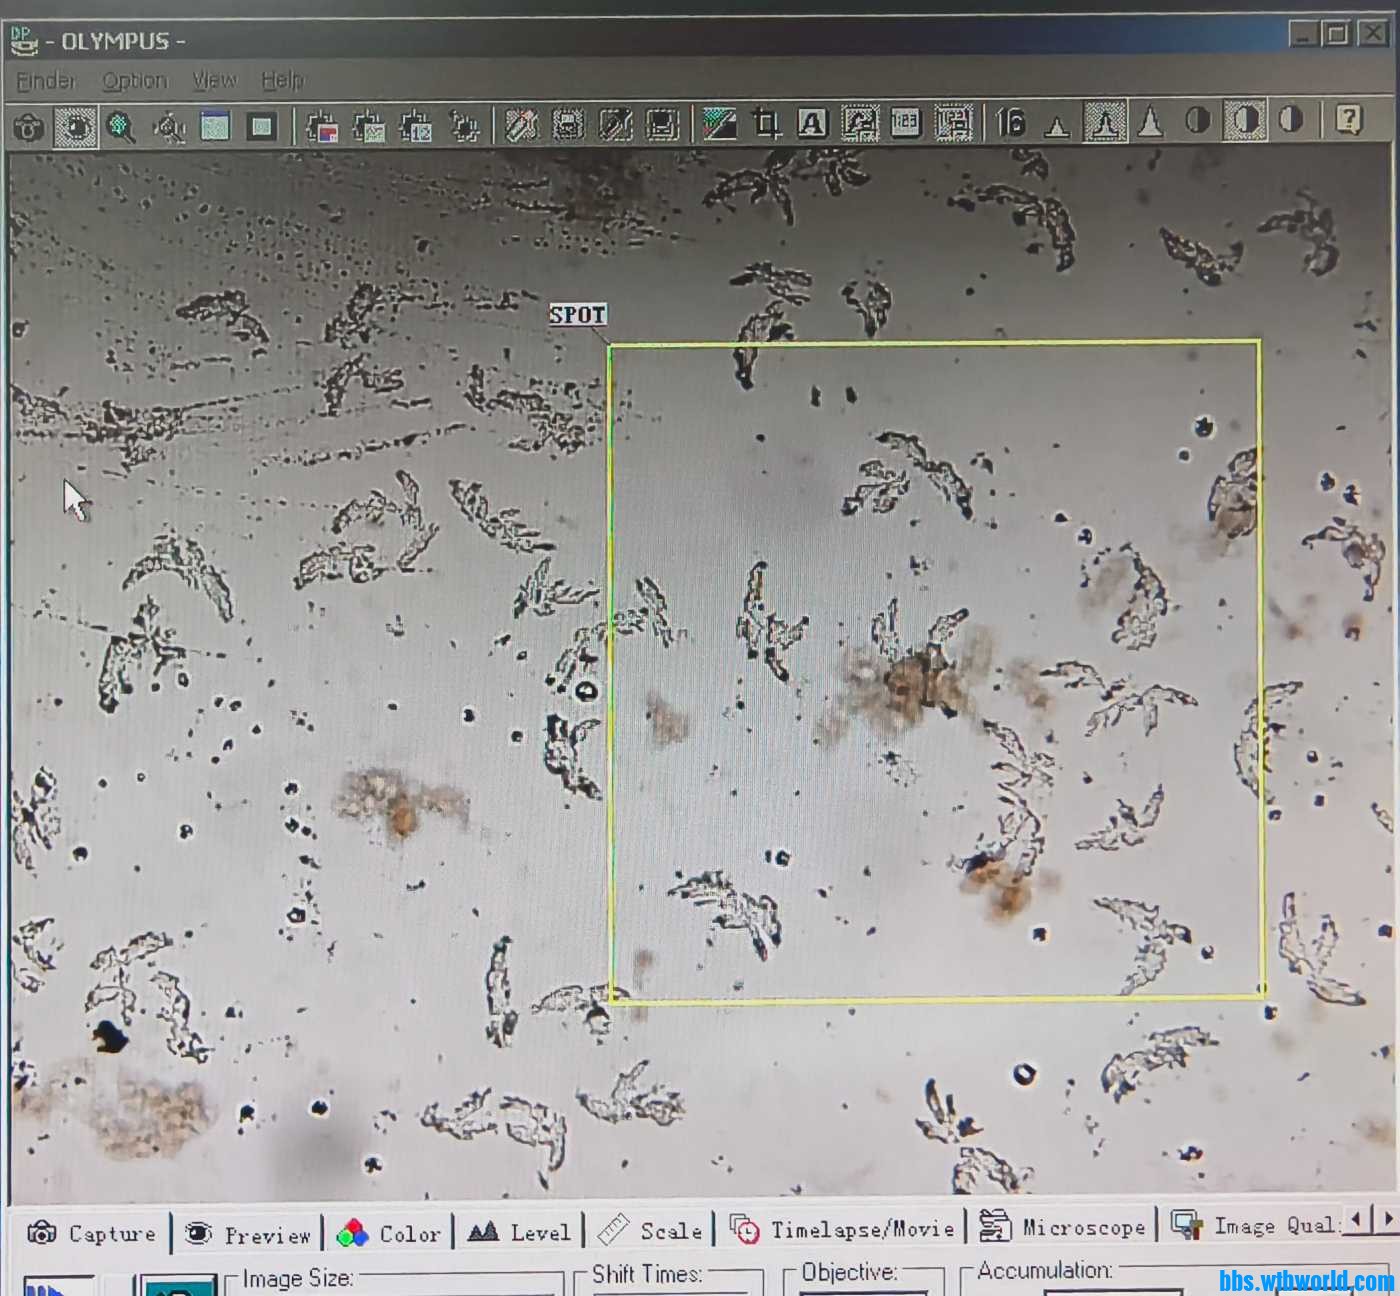Click the help question mark icon

pos(1349,121)
